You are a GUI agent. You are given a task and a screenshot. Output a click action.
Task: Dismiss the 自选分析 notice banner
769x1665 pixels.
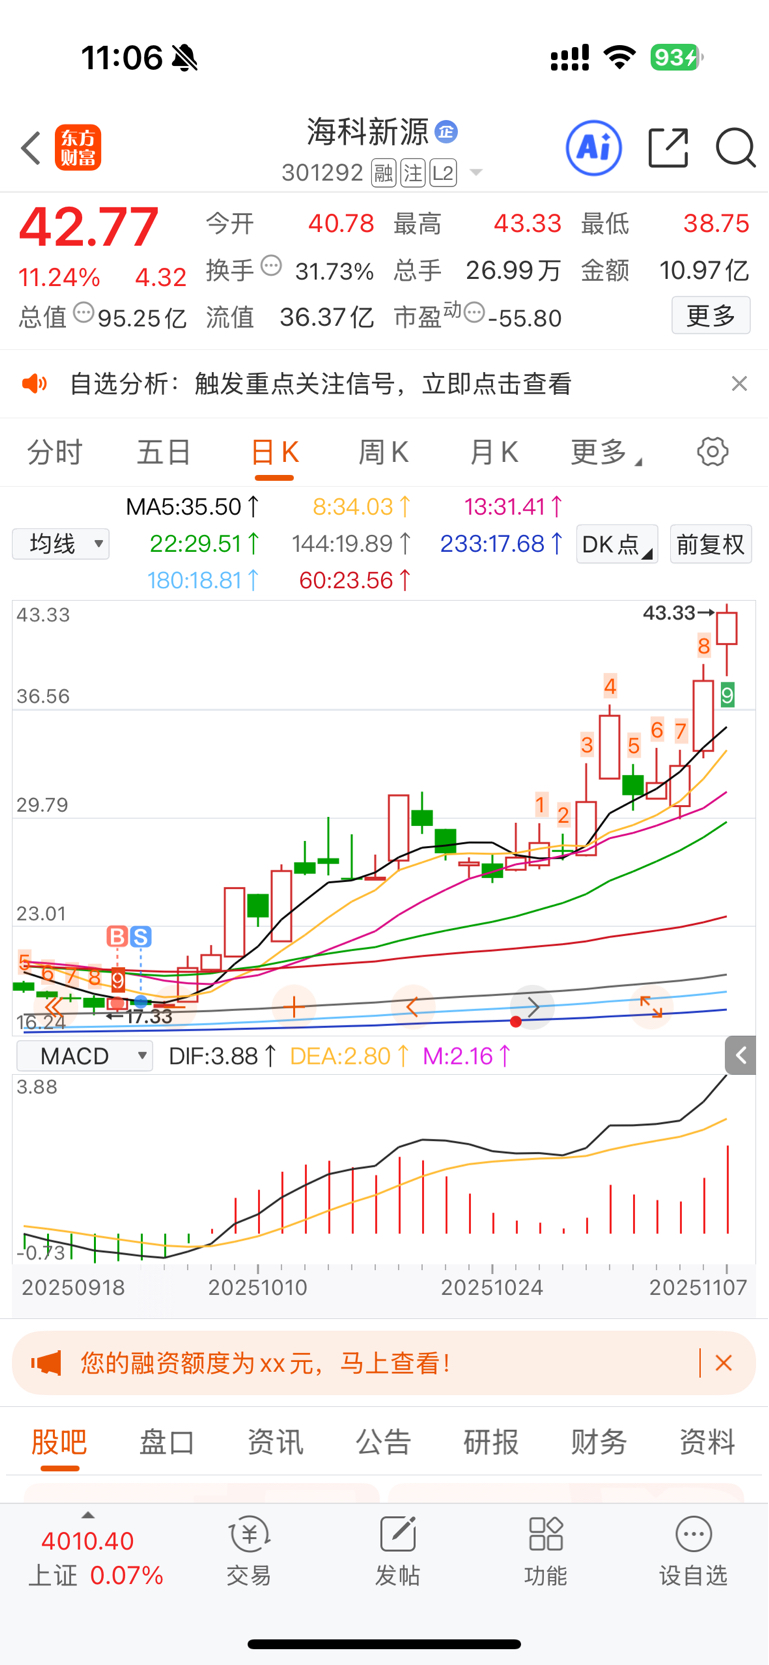[739, 384]
